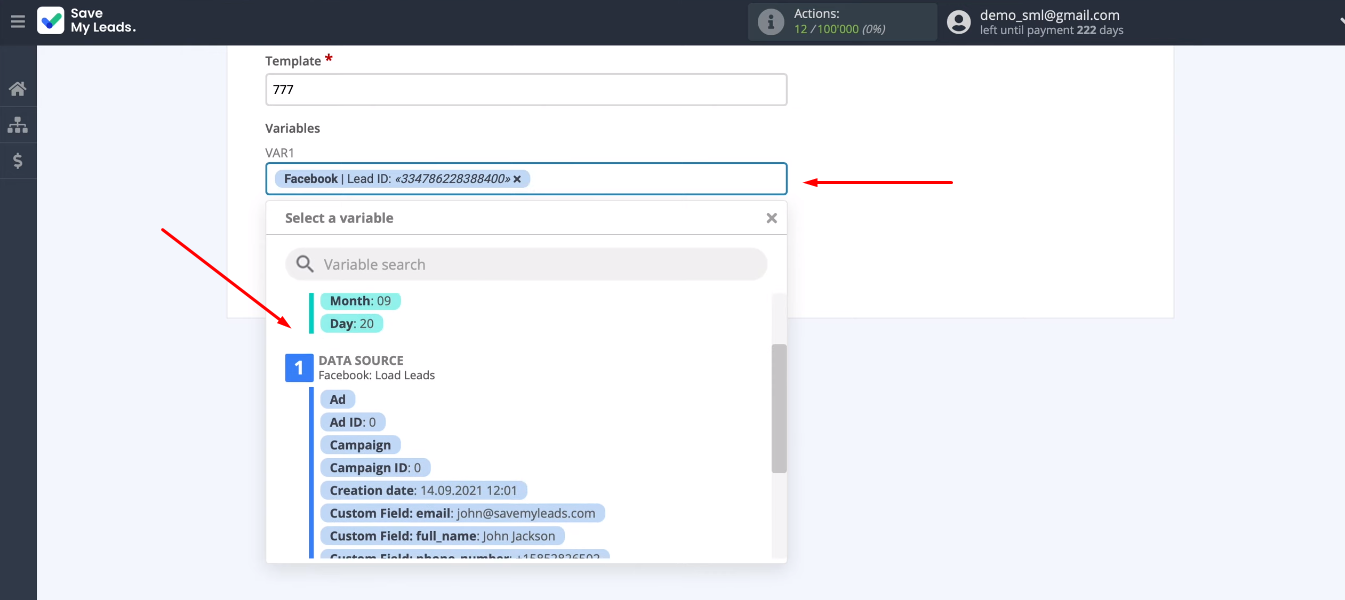Click the Select a variable title
Image resolution: width=1345 pixels, height=600 pixels.
[339, 218]
